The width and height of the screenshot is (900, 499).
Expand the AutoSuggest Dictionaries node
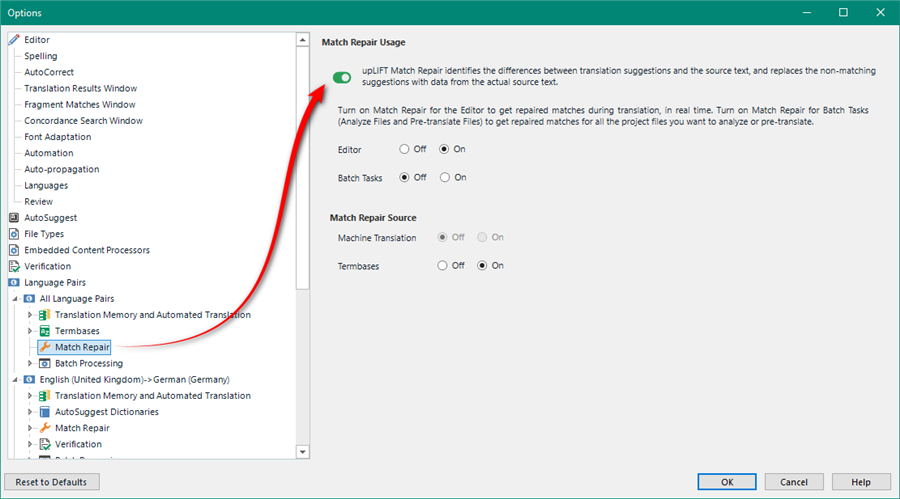(30, 412)
